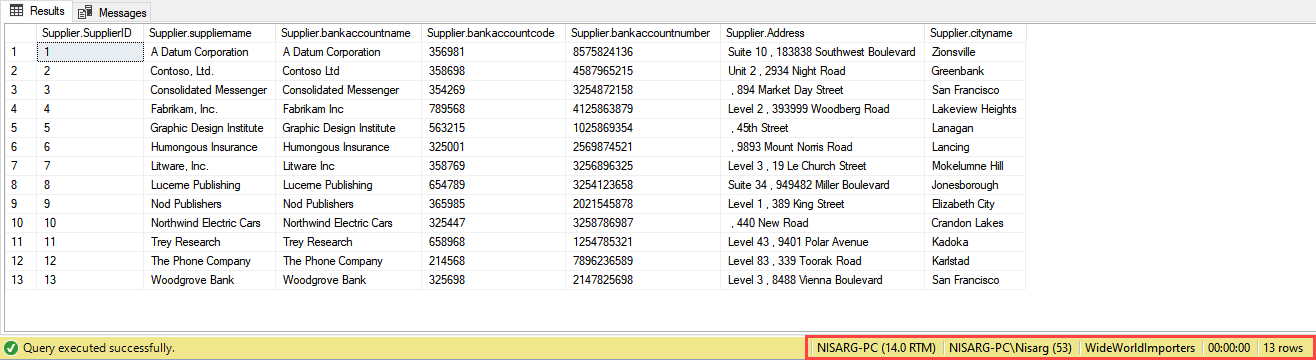Click the Messages tab icon
Image resolution: width=1316 pixels, height=360 pixels.
[x=86, y=12]
